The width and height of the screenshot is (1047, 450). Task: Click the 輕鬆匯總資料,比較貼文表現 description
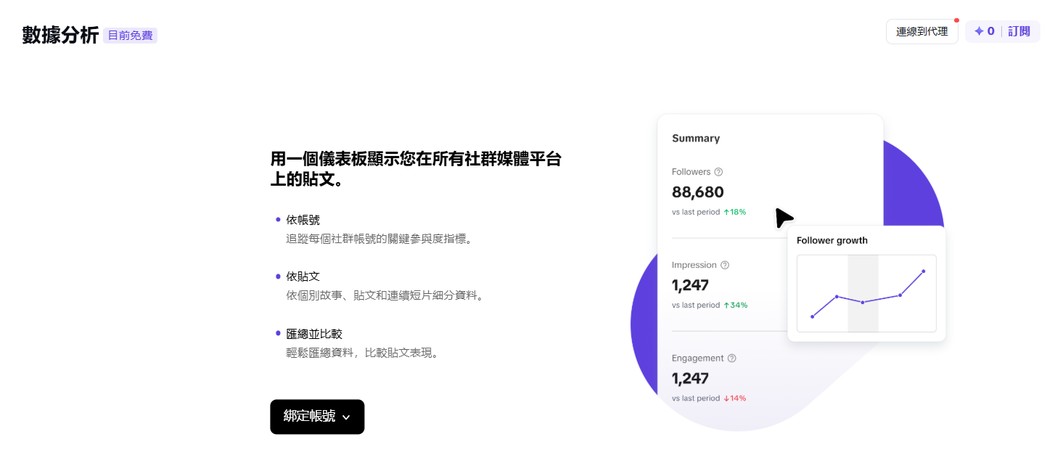click(362, 353)
